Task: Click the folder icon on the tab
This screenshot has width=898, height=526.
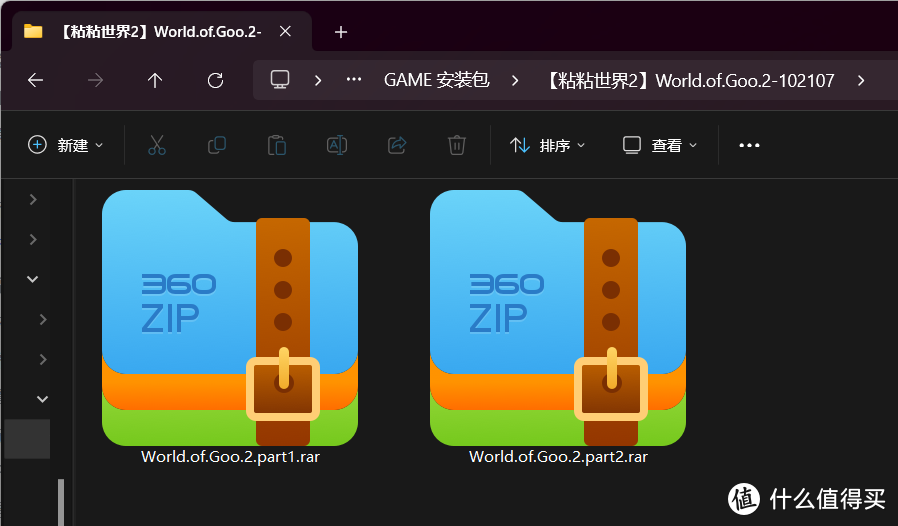Action: [33, 31]
